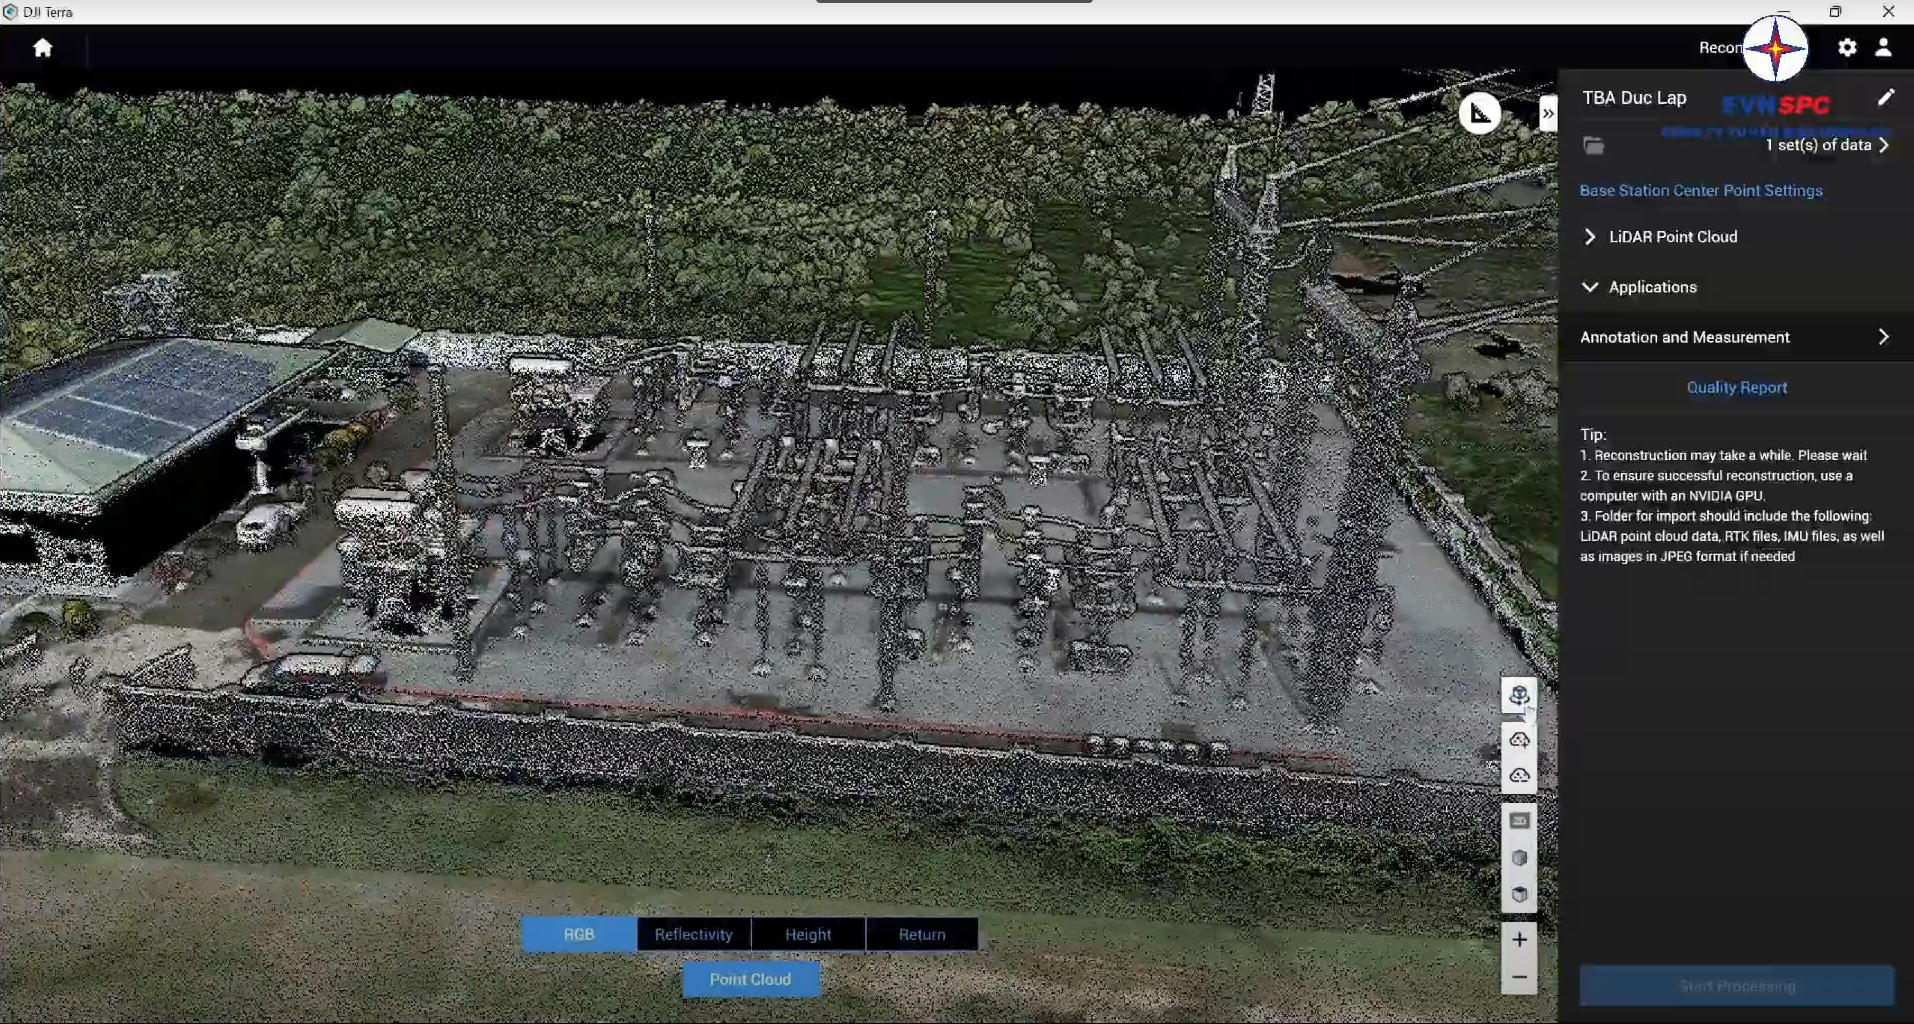Open Annotation and Measurement arrow

coord(1884,337)
